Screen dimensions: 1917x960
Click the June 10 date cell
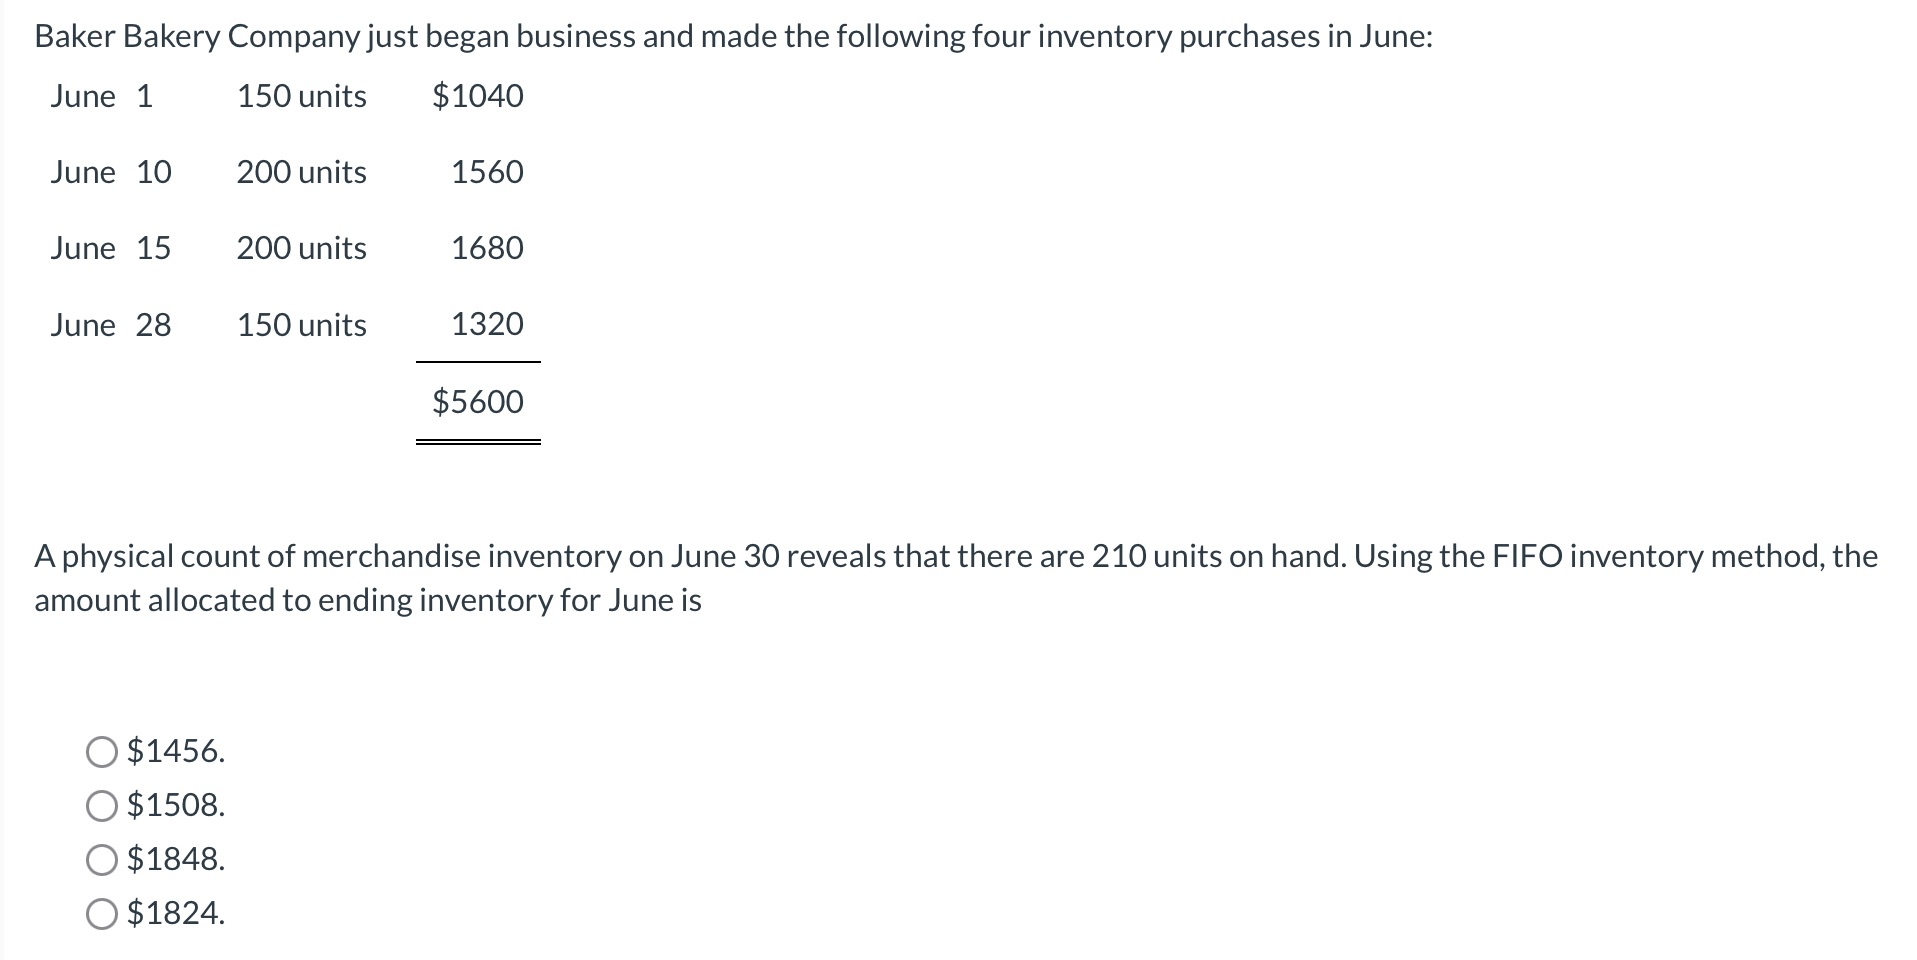(111, 172)
